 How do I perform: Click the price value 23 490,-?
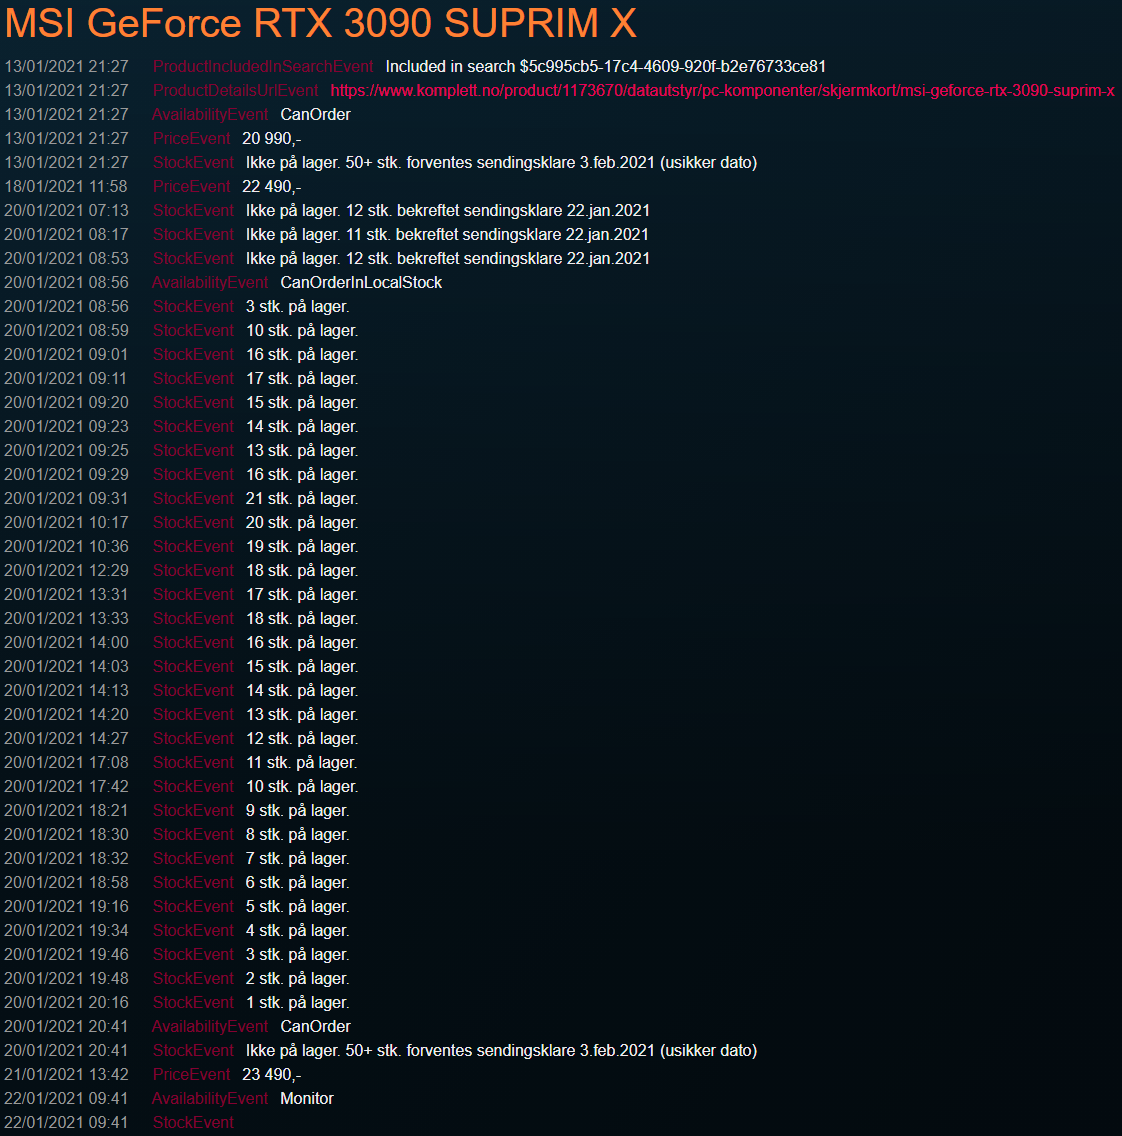click(272, 1074)
